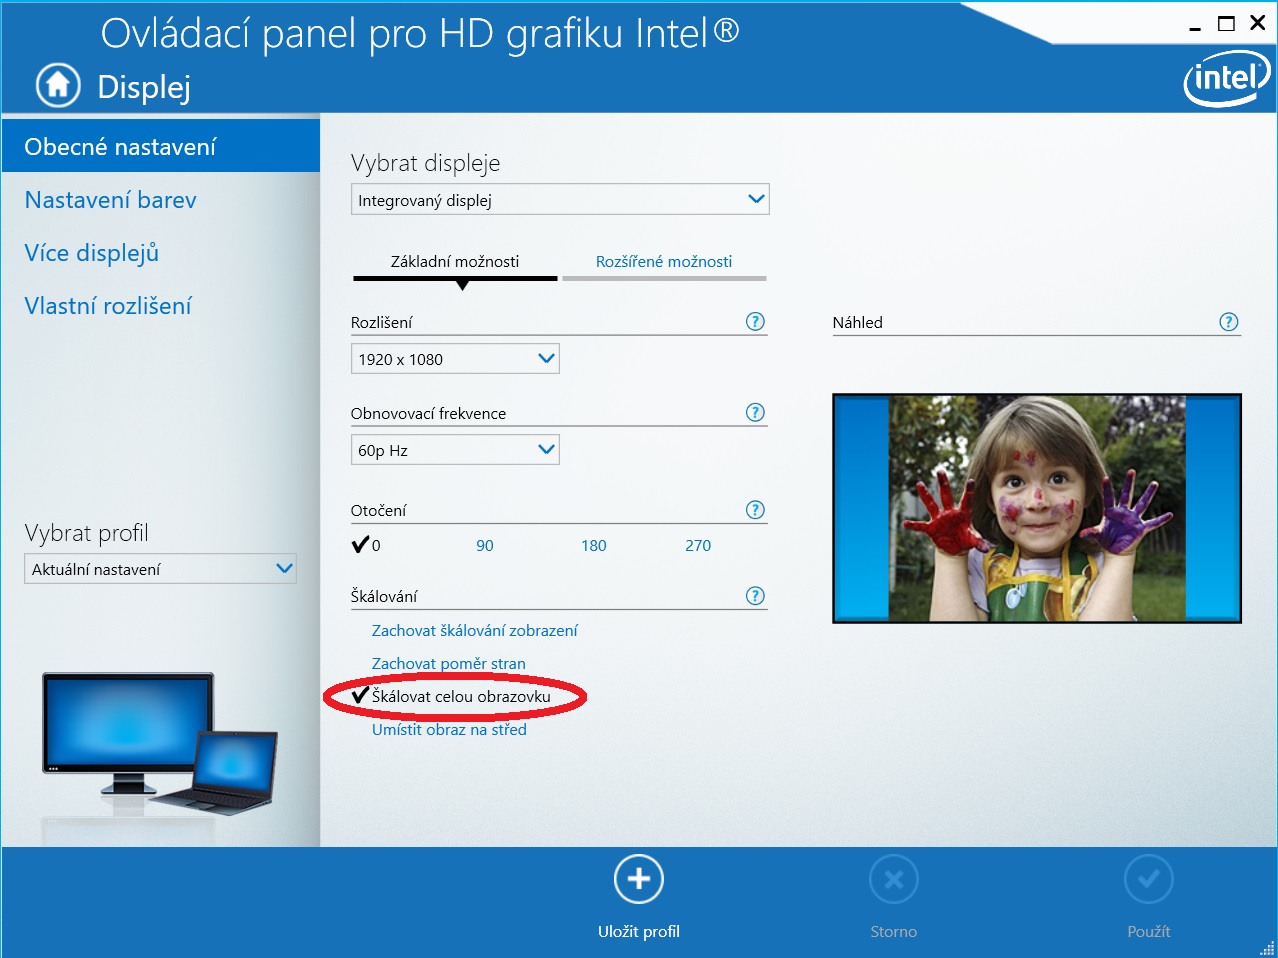Viewport: 1278px width, 958px height.
Task: Select rotation 0 degrees
Action: tap(366, 545)
